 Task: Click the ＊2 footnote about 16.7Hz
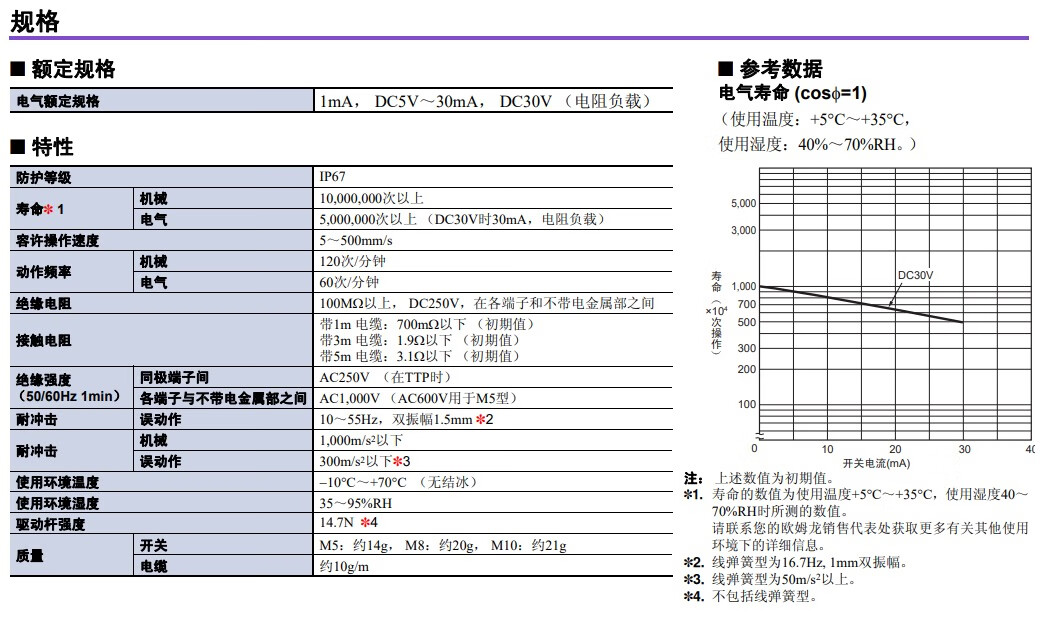[x=795, y=562]
